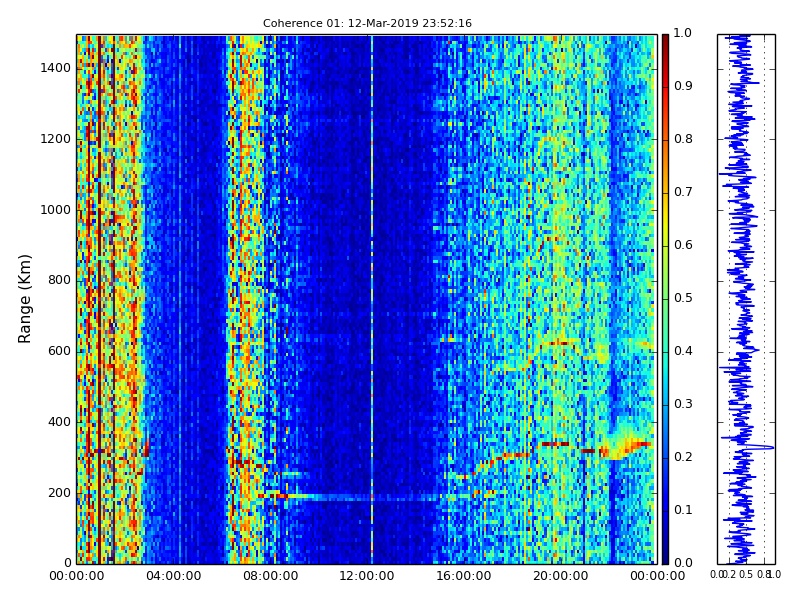Click the colorbar tick label 0.4
The width and height of the screenshot is (800, 600).
pyautogui.click(x=683, y=351)
